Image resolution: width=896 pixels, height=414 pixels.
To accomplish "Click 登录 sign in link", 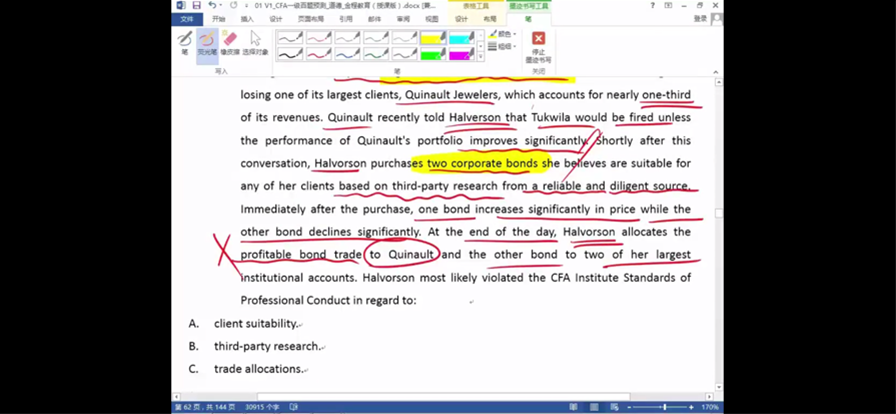I will (700, 19).
